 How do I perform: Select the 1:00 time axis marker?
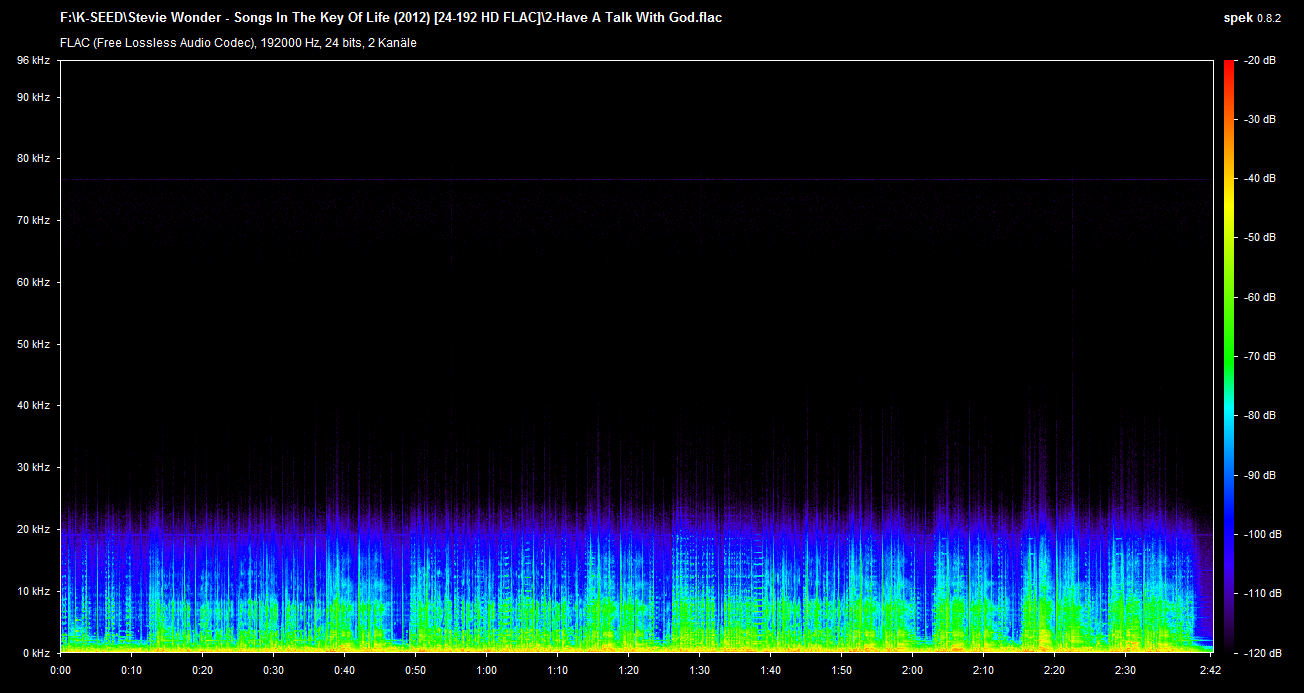click(486, 670)
